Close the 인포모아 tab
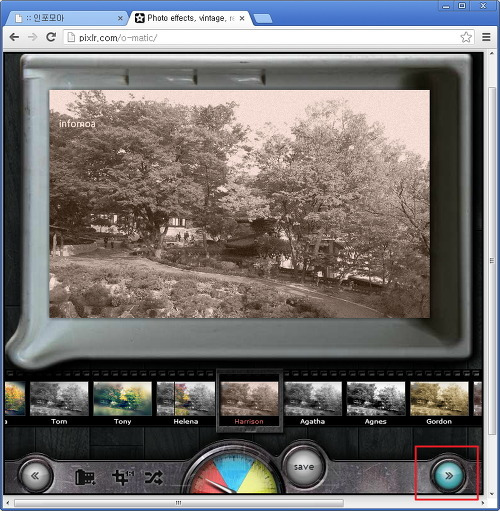 (x=120, y=18)
